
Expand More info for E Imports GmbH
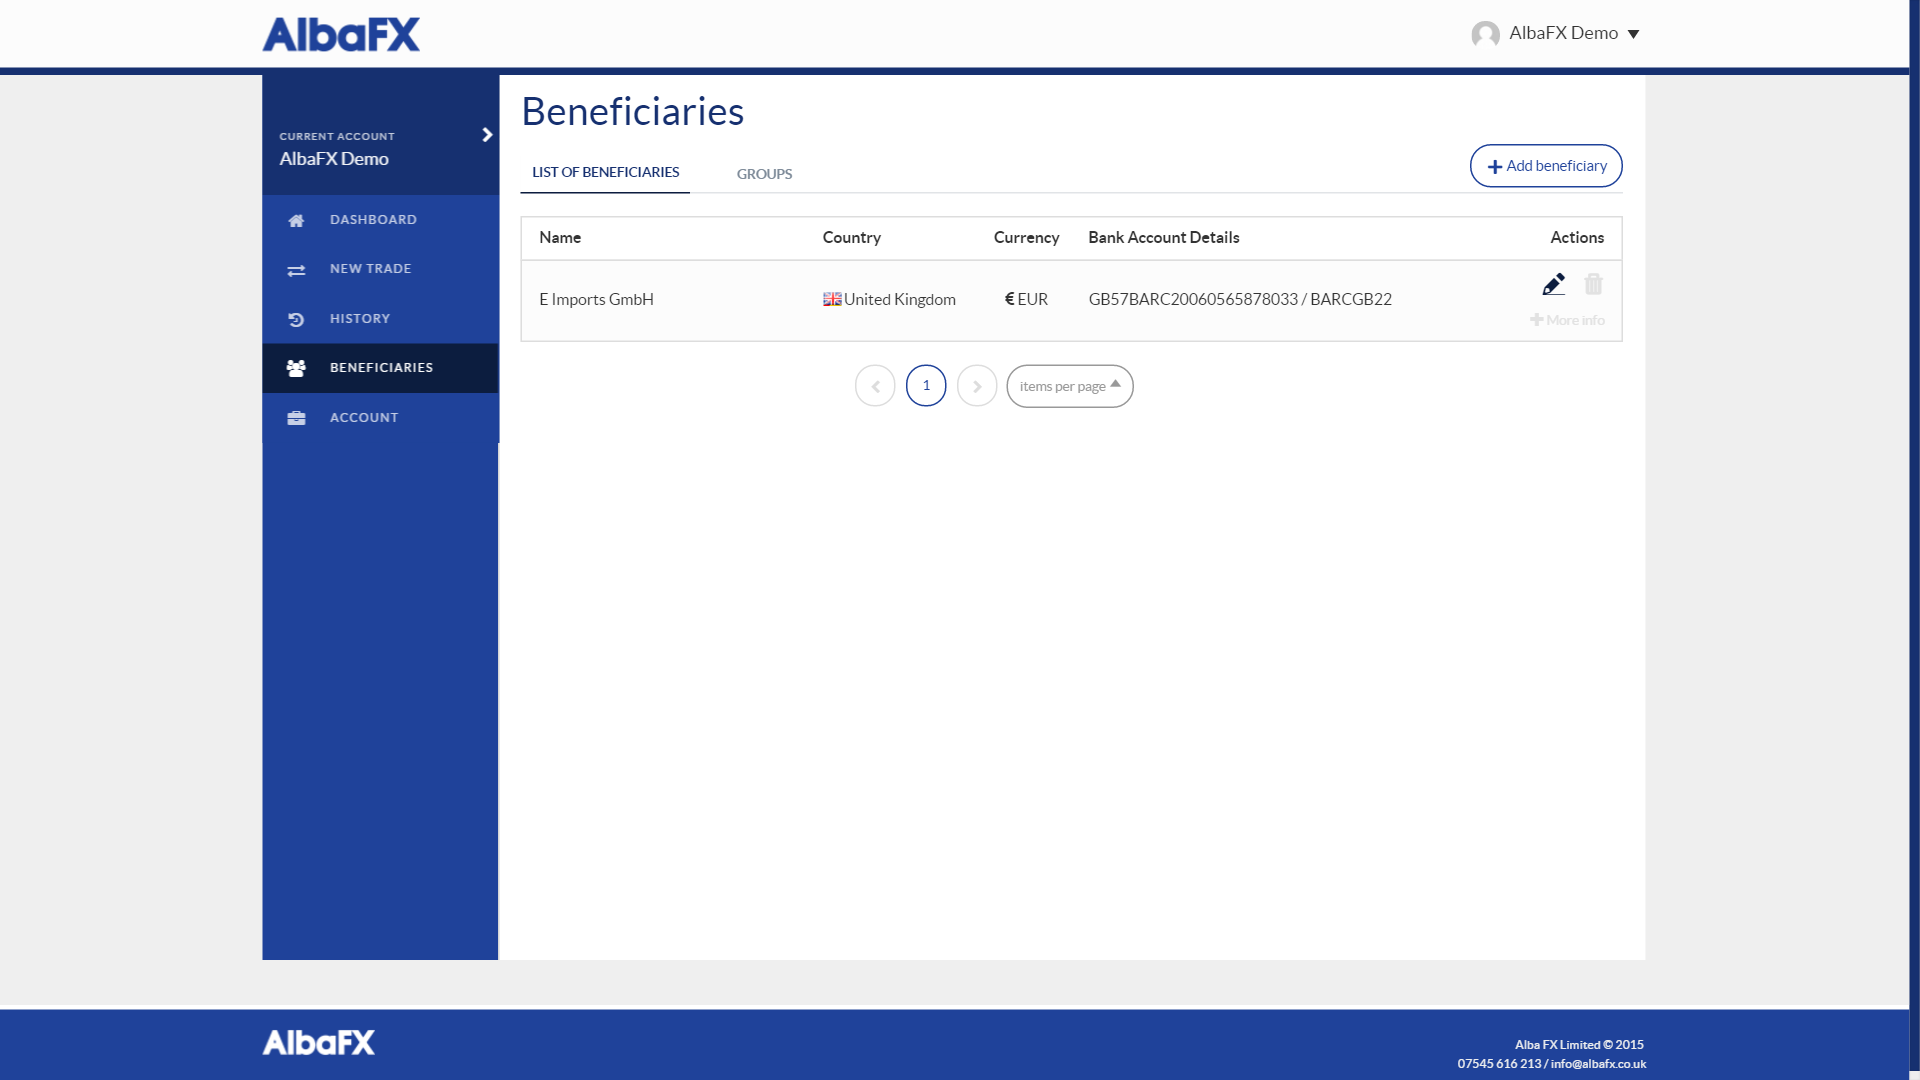pyautogui.click(x=1567, y=320)
